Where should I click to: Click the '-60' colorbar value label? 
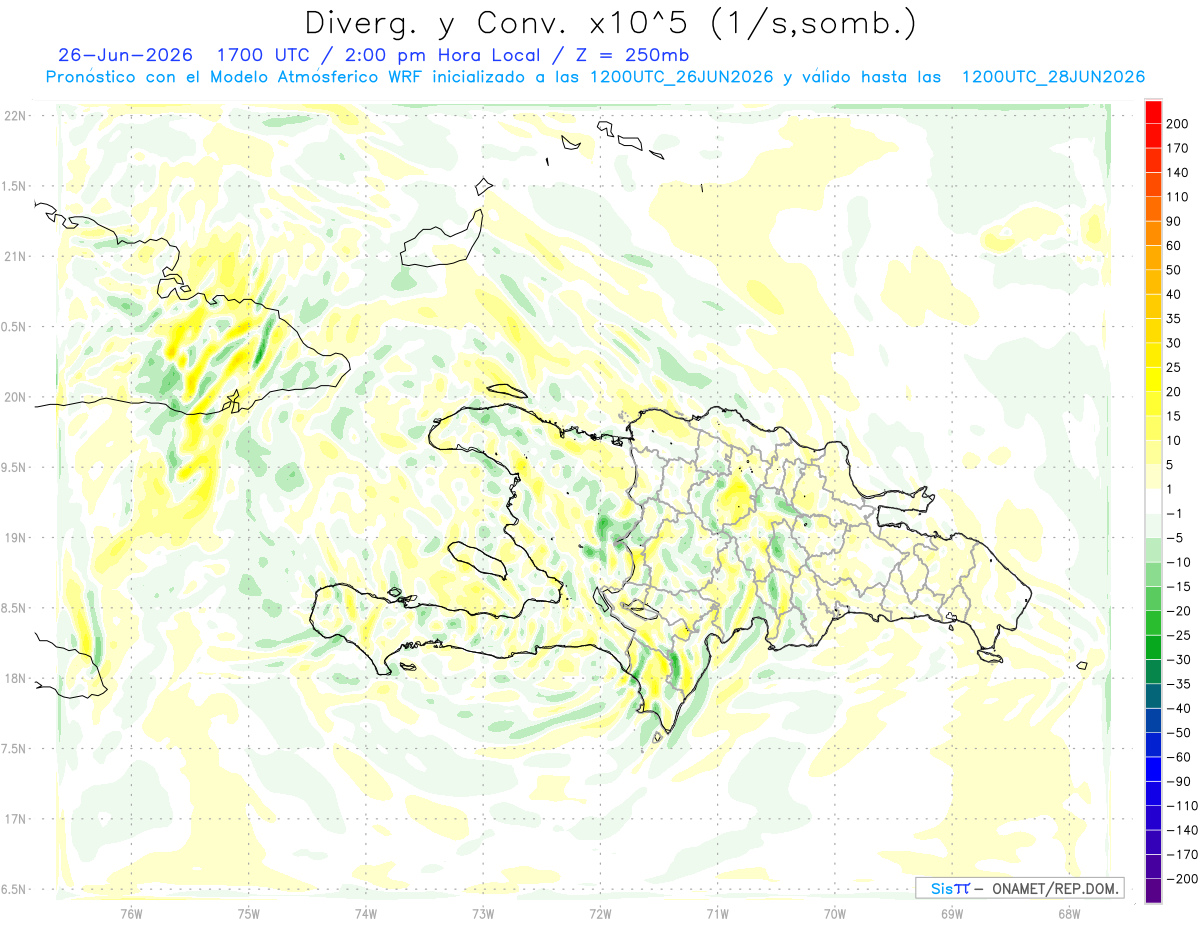coord(1178,757)
